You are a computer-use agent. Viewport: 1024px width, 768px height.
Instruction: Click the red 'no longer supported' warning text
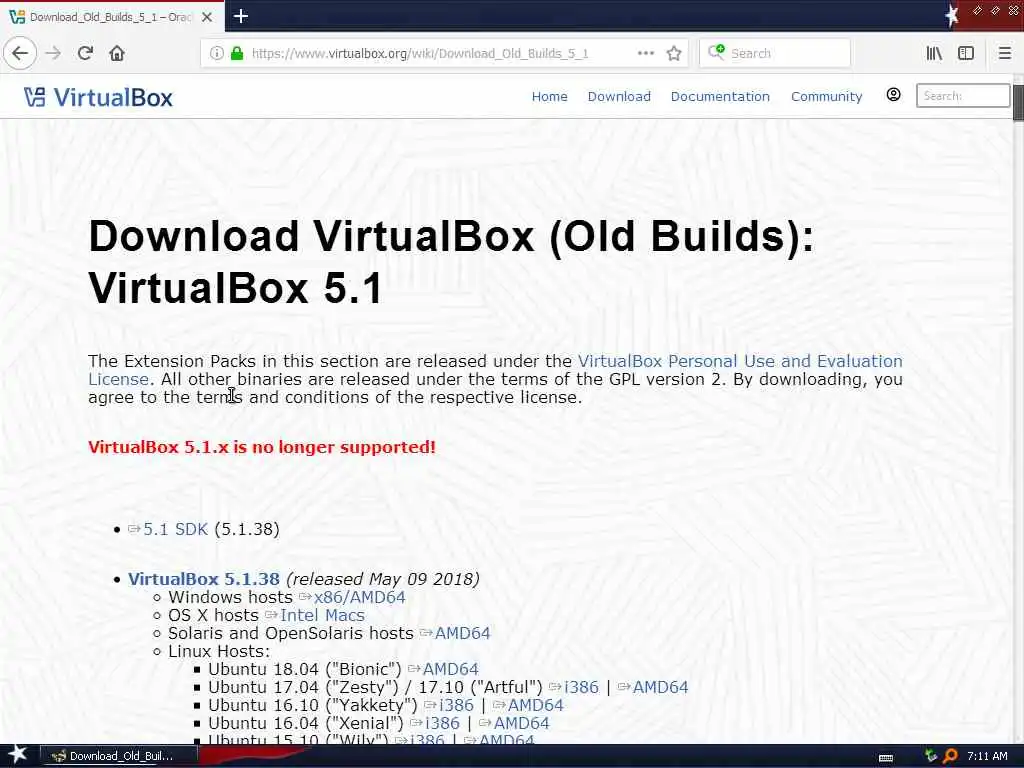(262, 447)
